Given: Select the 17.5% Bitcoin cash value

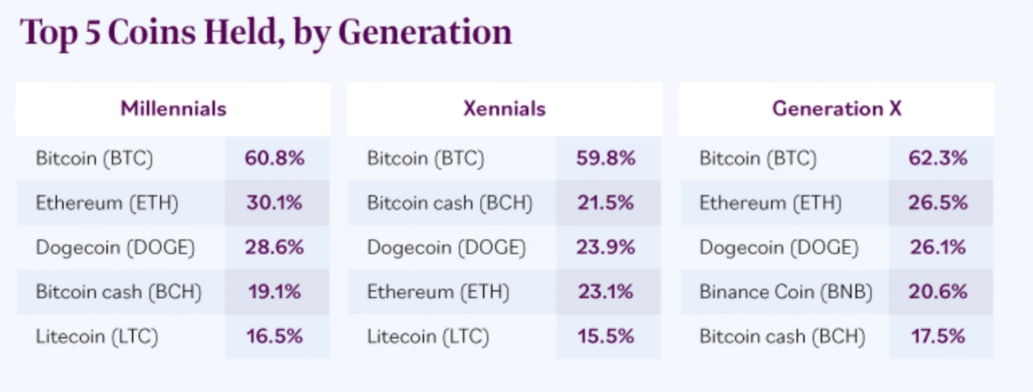Looking at the screenshot, I should pos(938,337).
